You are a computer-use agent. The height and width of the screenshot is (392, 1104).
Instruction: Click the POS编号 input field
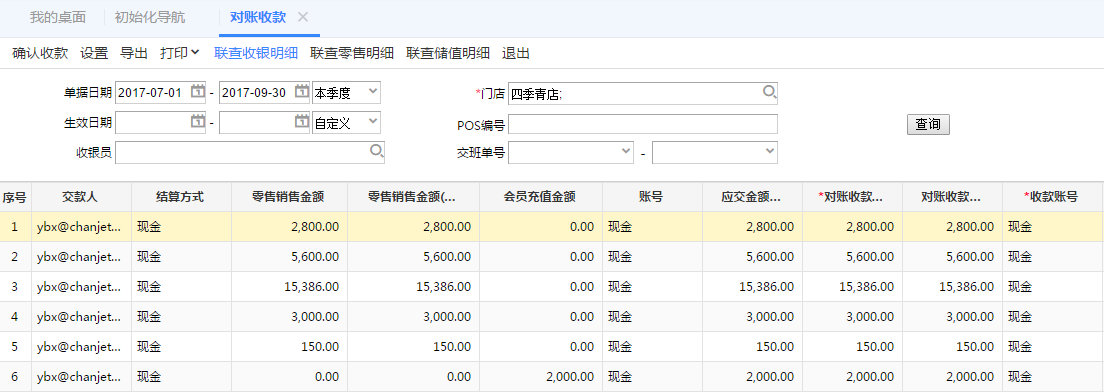point(643,124)
